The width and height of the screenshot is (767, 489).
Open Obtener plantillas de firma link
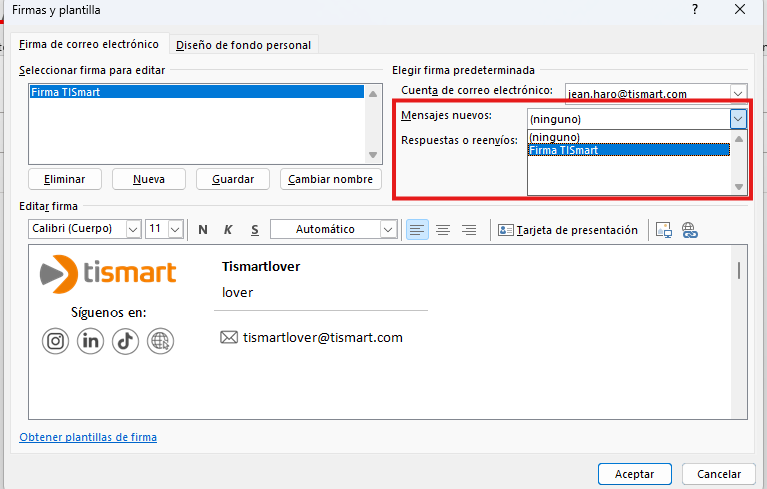pos(88,437)
